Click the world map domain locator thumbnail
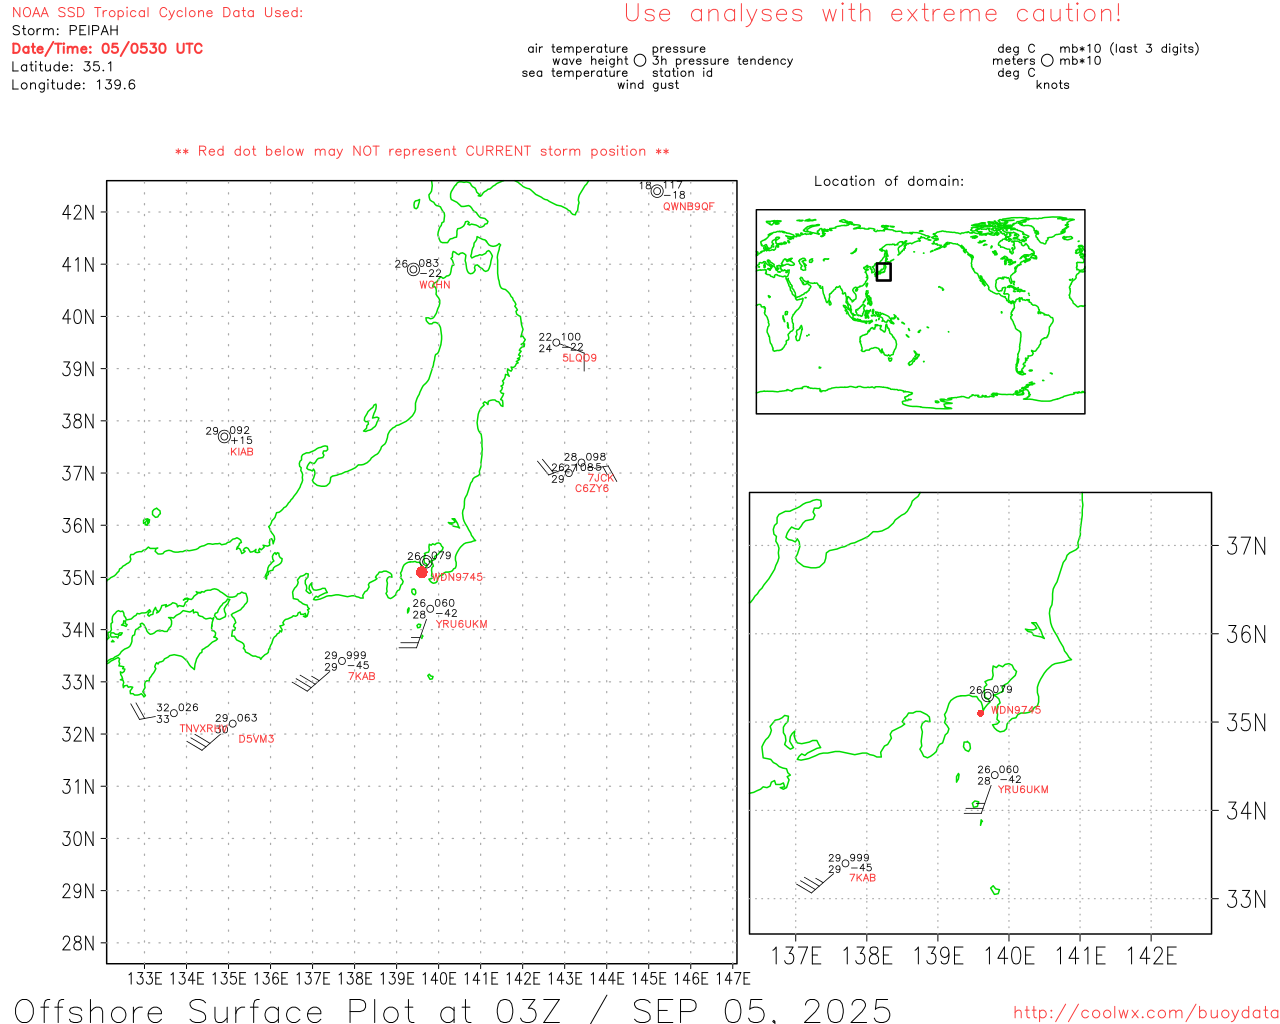 tap(920, 312)
